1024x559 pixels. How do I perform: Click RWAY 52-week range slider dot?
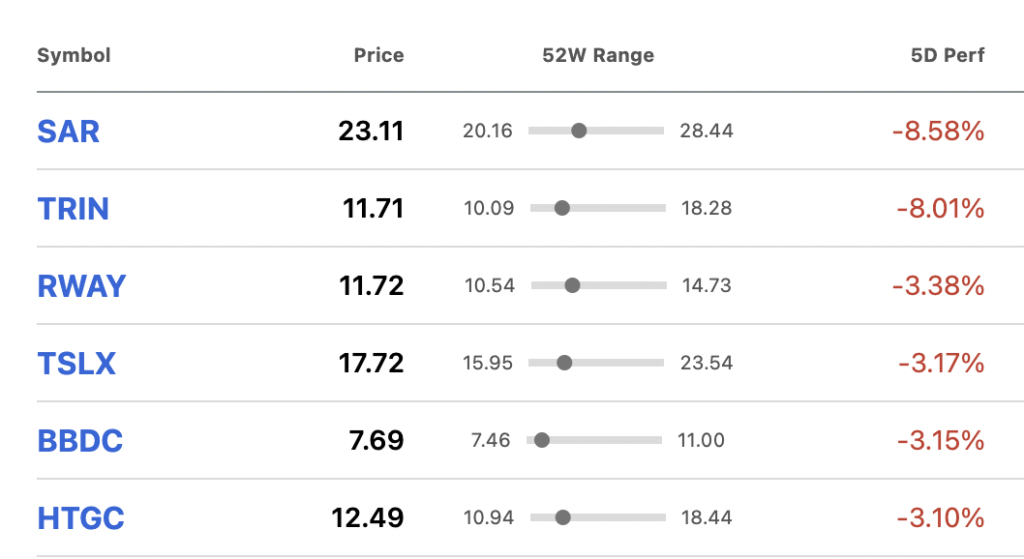coord(572,285)
